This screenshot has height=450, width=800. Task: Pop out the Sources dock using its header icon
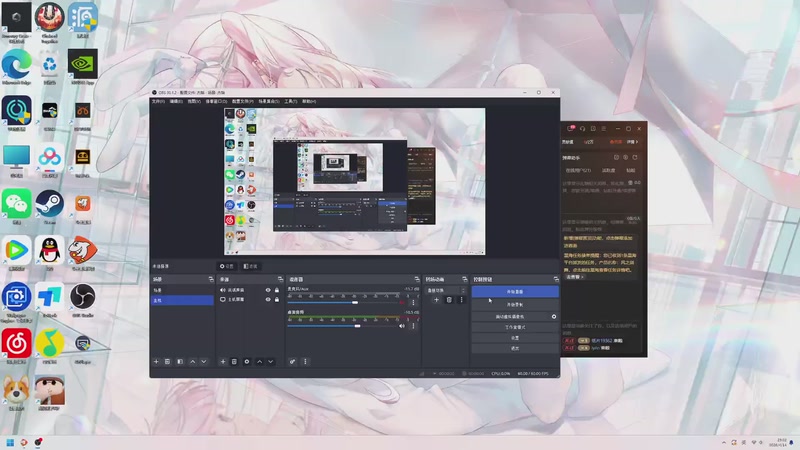[x=280, y=280]
